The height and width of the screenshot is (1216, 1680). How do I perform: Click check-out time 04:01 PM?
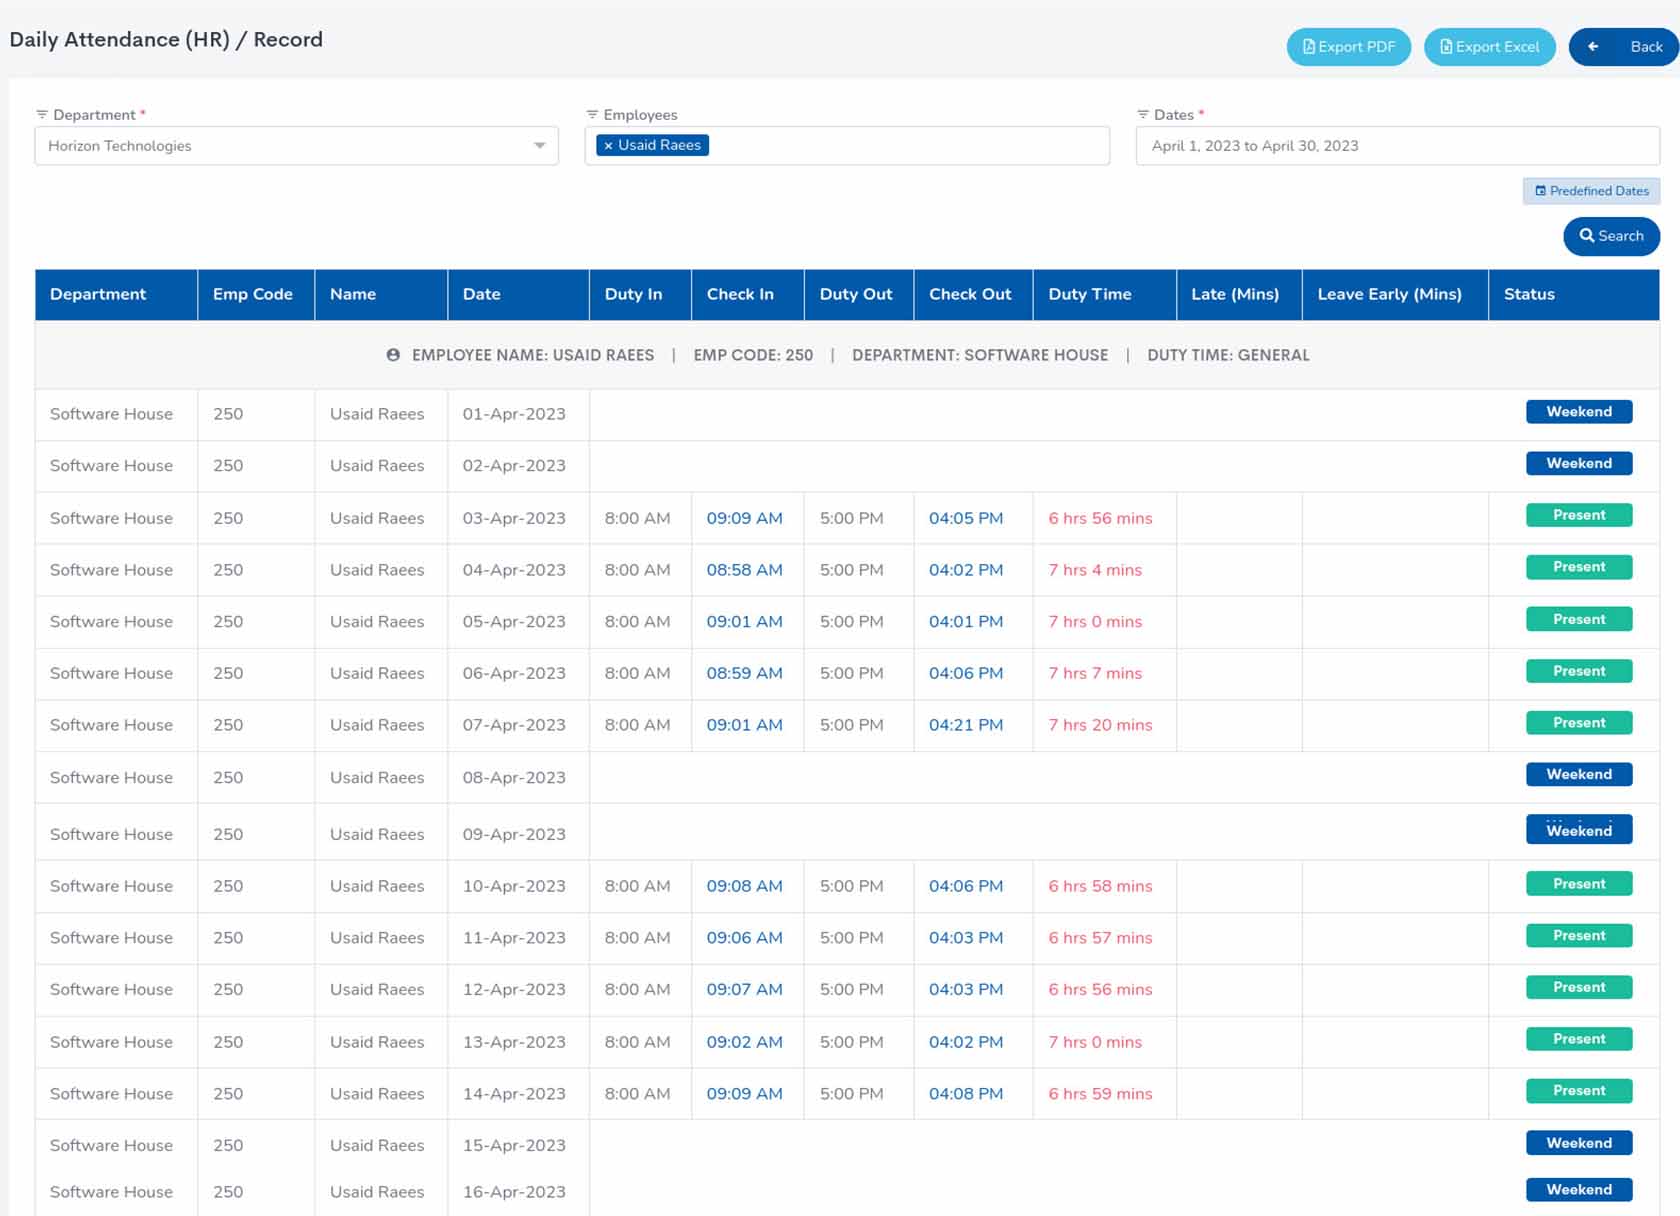tap(966, 622)
